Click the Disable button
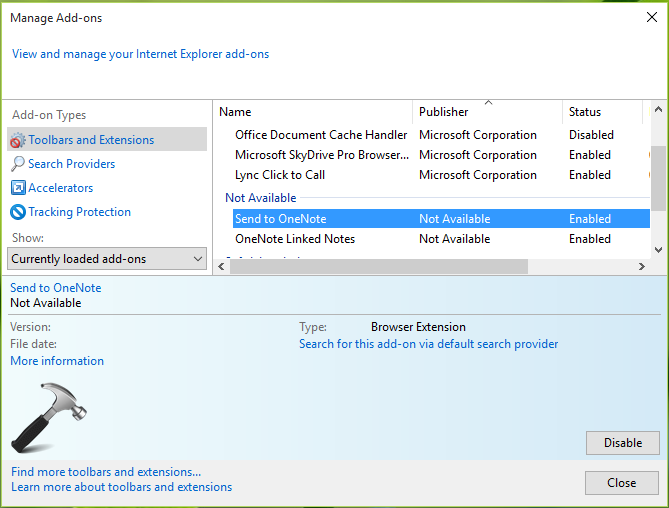This screenshot has width=669, height=508. click(622, 443)
